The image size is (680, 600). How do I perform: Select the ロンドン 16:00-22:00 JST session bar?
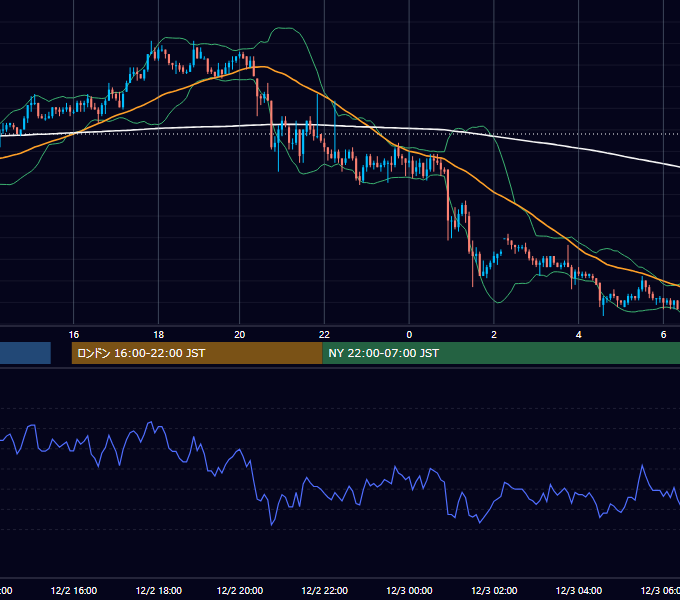[x=197, y=353]
